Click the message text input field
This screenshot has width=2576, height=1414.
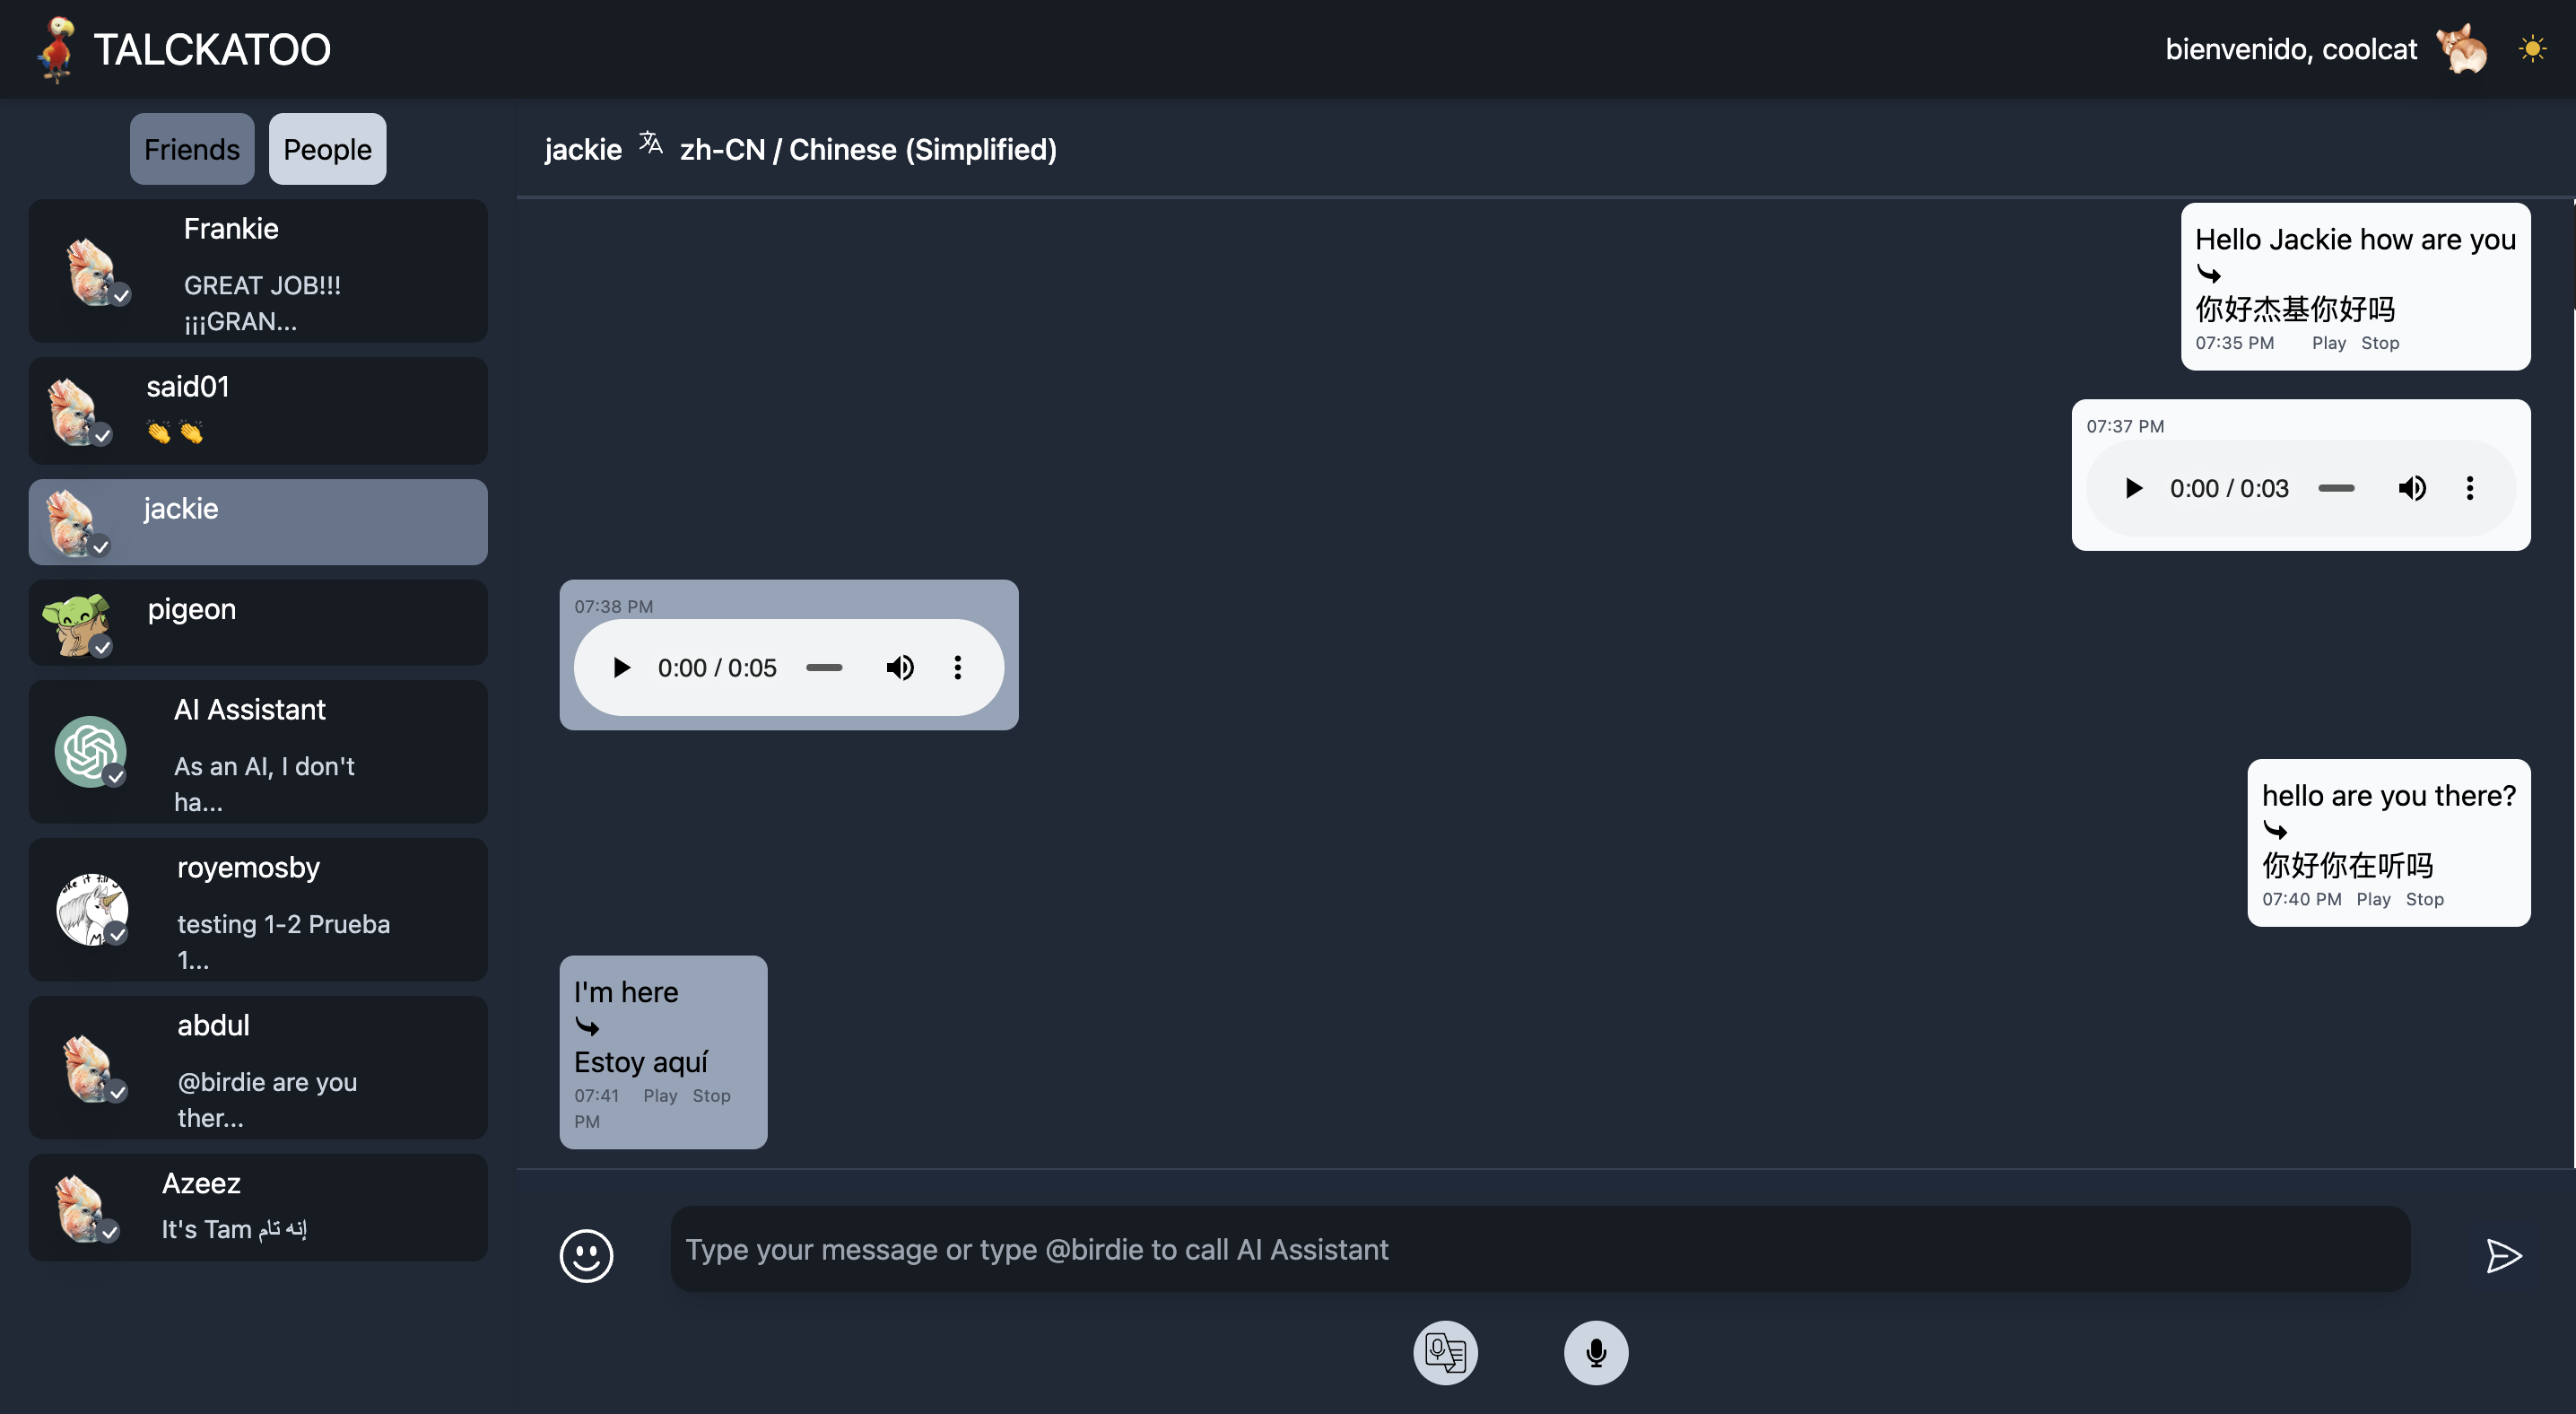[x=1539, y=1249]
